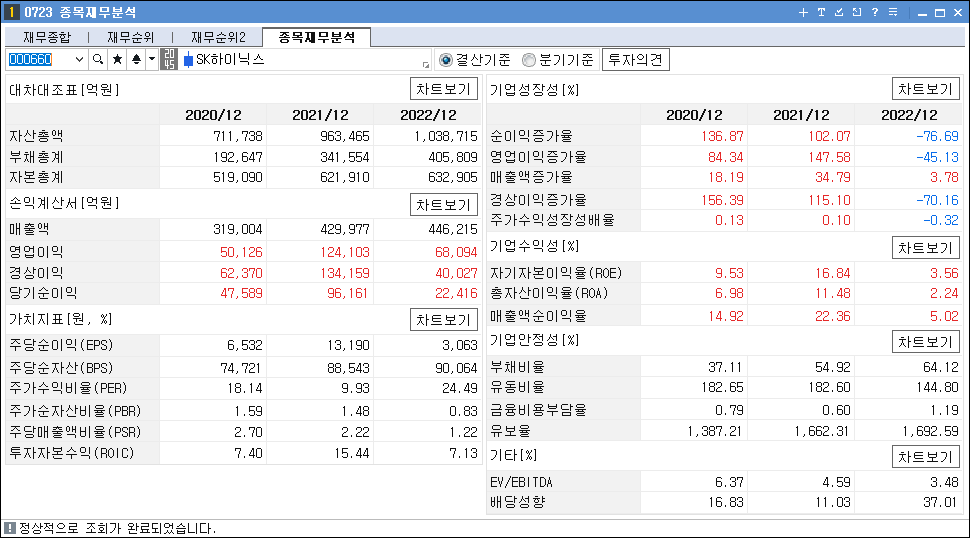Click the T font icon in title bar
970x538 pixels.
point(821,12)
